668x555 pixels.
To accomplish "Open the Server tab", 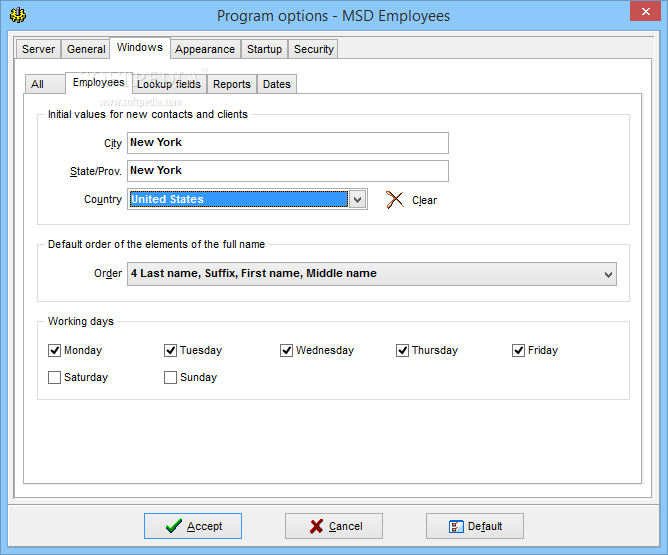I will point(38,49).
